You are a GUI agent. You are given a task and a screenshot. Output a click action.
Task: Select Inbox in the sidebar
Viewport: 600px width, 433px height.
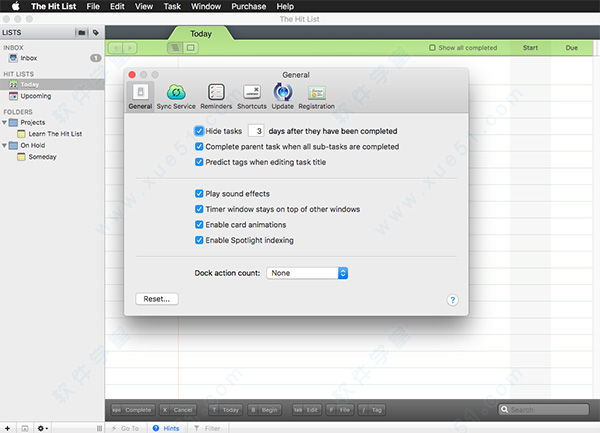[52, 58]
